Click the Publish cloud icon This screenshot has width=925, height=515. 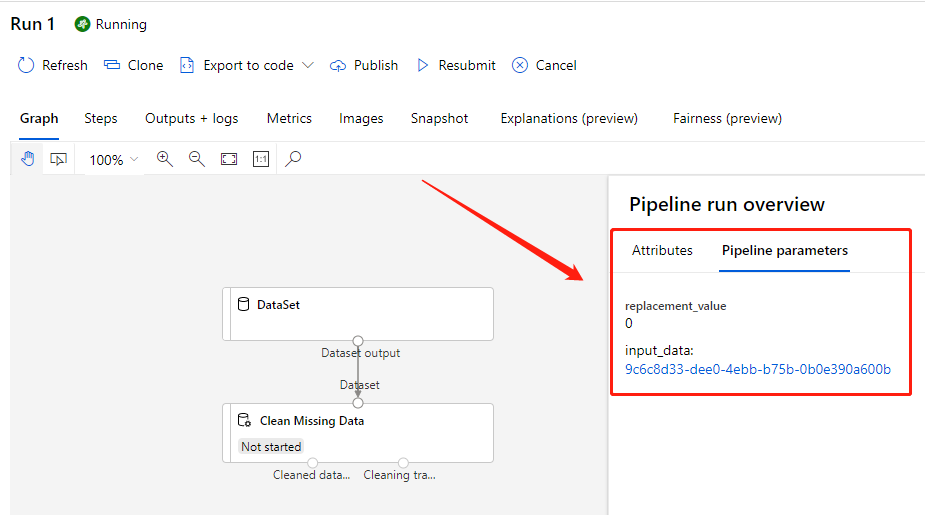click(338, 65)
